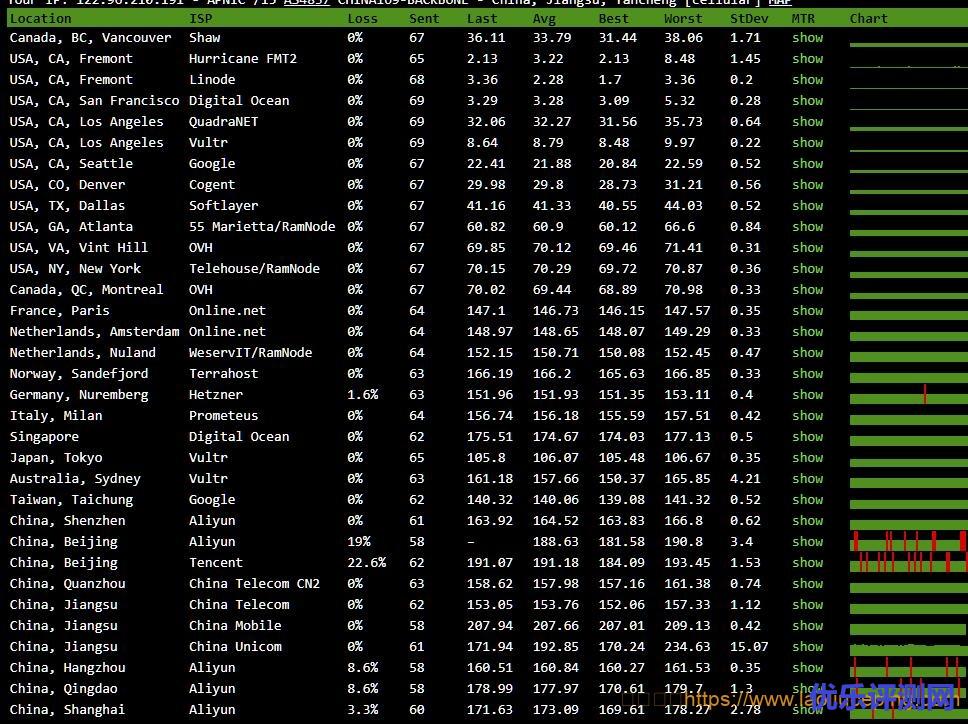
Task: Open show link for Online.net Paris
Action: point(807,311)
